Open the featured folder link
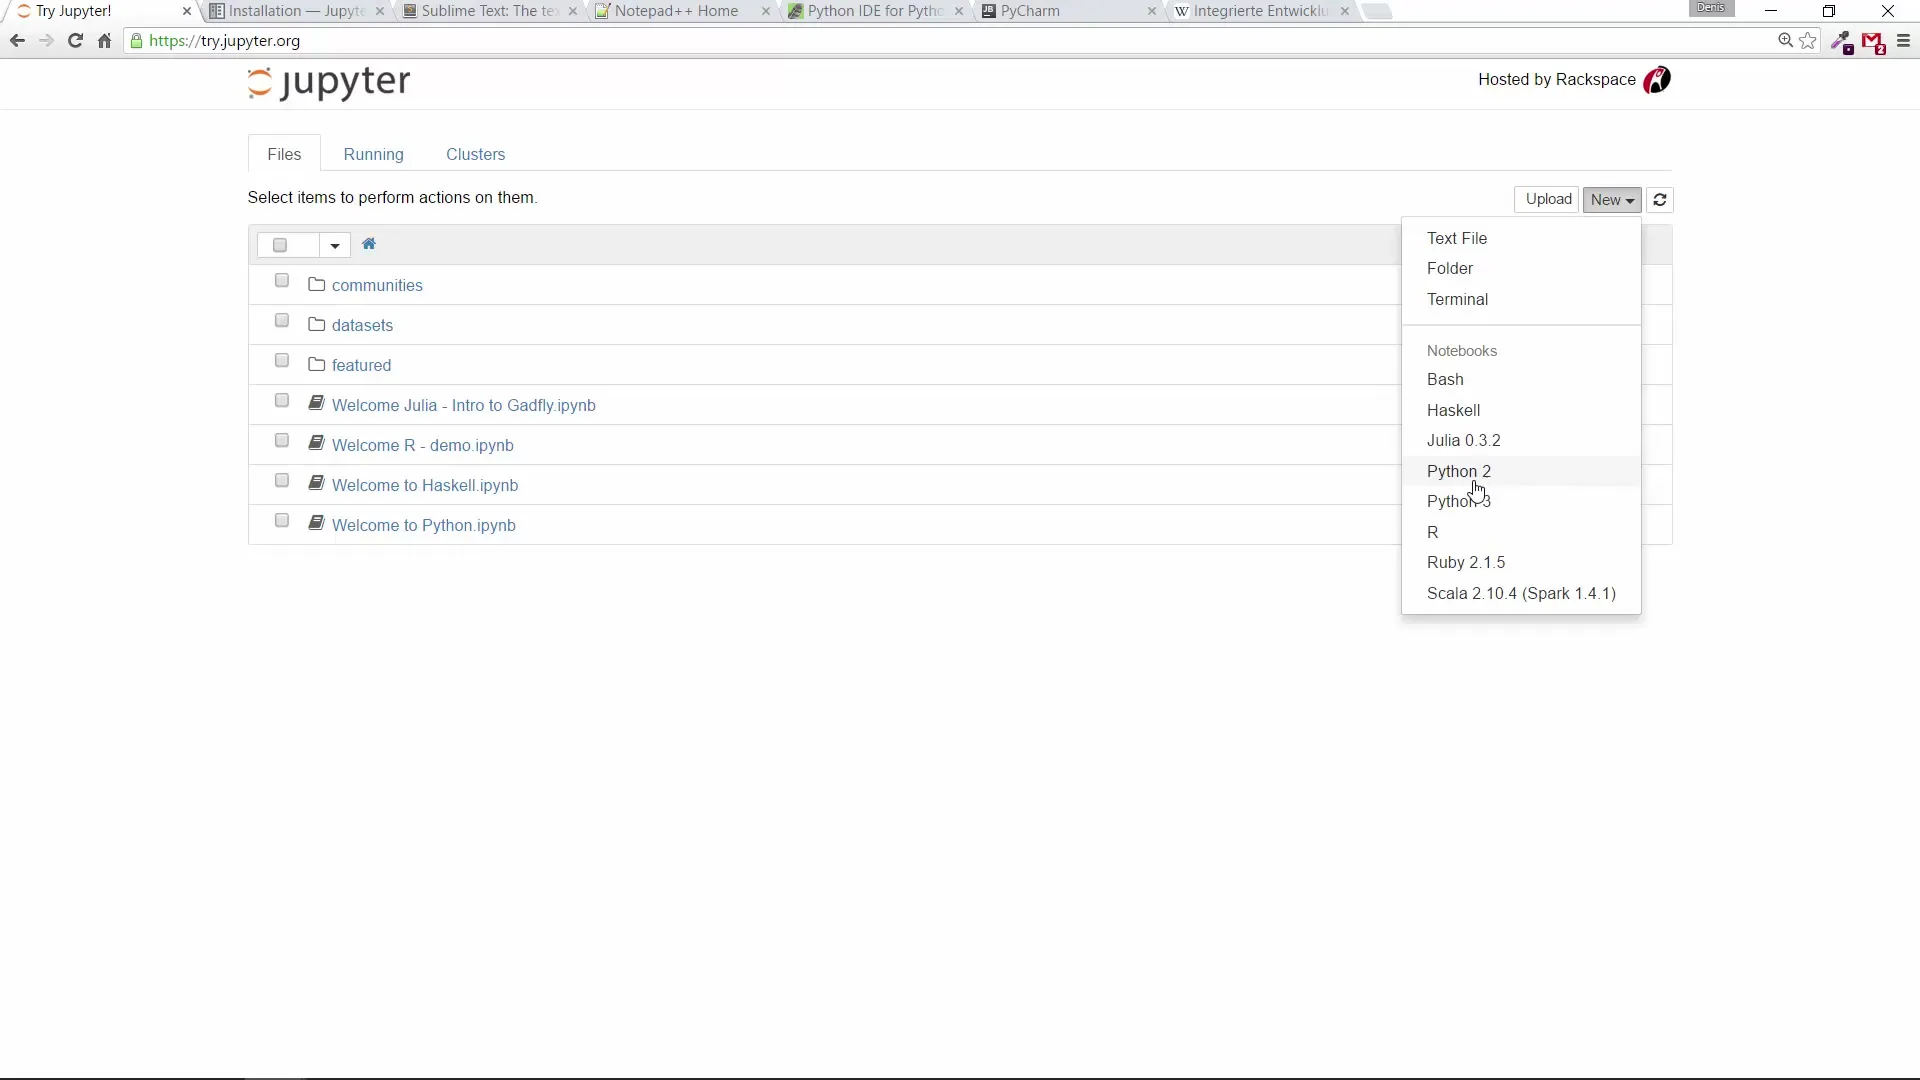1920x1080 pixels. click(x=361, y=365)
